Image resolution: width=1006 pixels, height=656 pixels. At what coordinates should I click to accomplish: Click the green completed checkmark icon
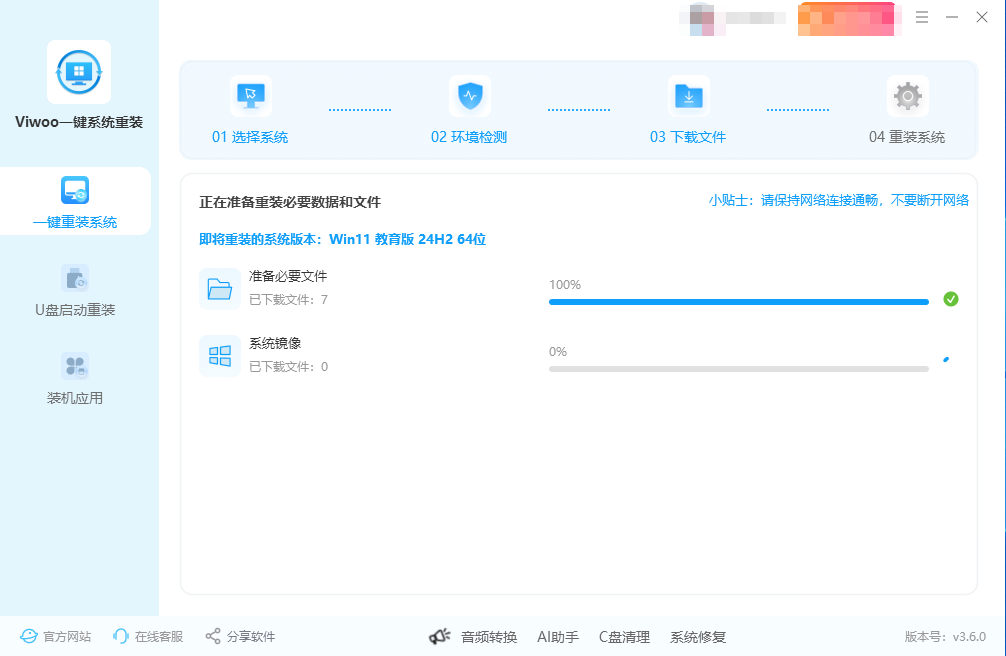[x=951, y=299]
